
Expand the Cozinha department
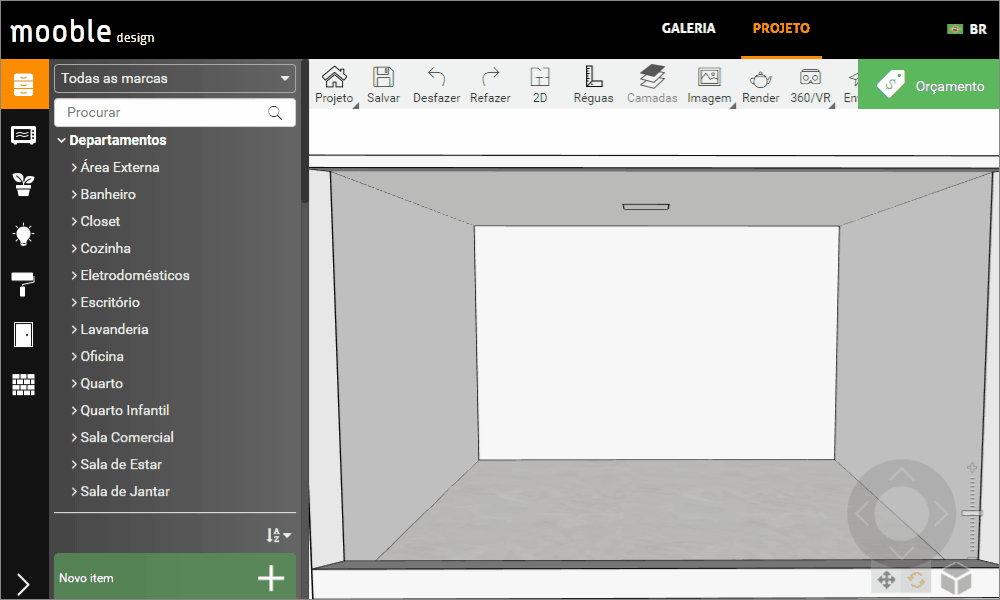pyautogui.click(x=101, y=248)
